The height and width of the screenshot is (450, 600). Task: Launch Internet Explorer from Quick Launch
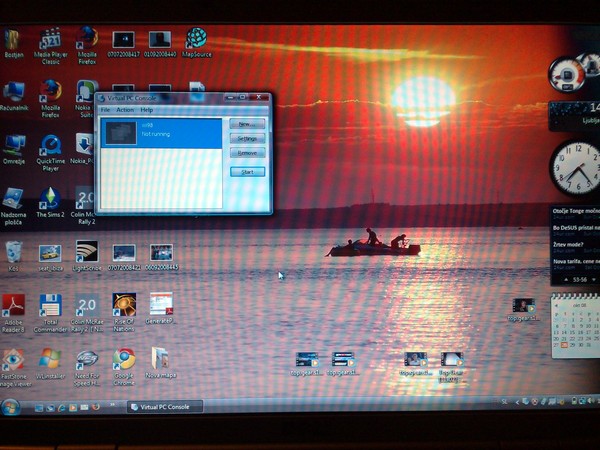(62, 408)
